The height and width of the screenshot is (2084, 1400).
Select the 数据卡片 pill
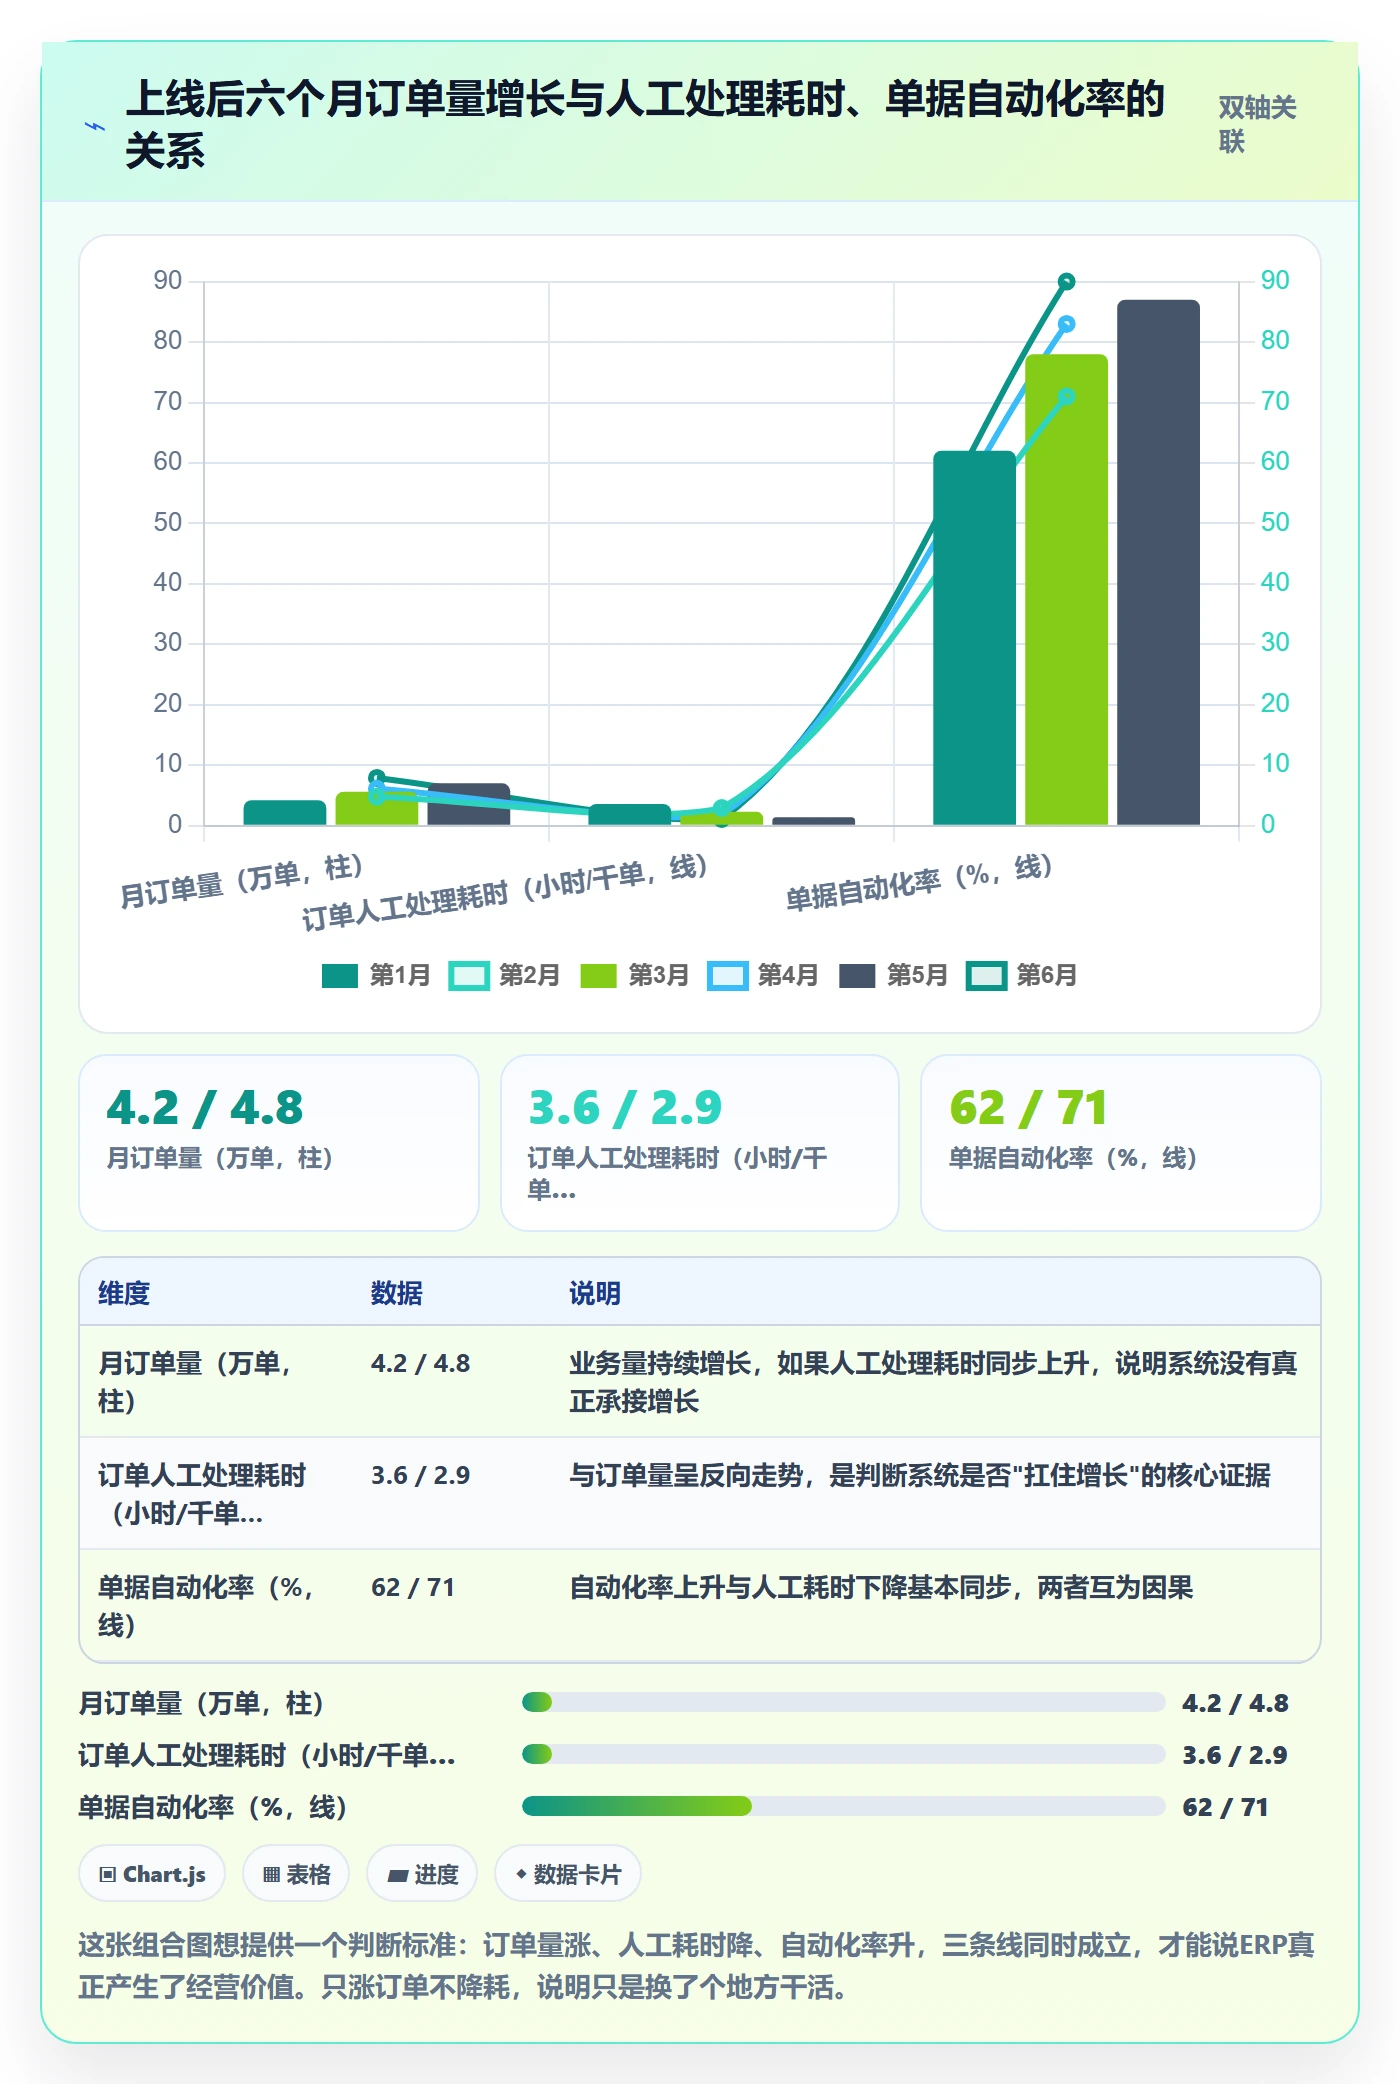click(x=568, y=1874)
